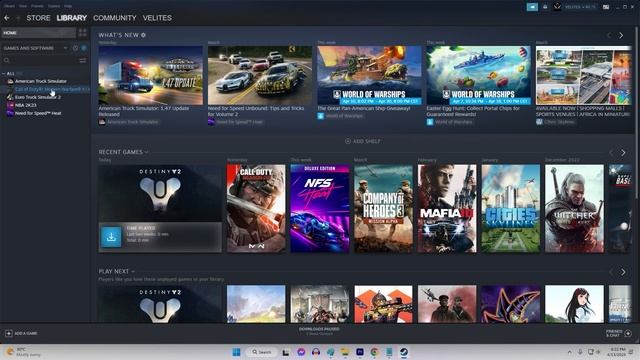Go back with the navigation arrow
Screen dimensions: 640x360
pyautogui.click(x=7, y=18)
